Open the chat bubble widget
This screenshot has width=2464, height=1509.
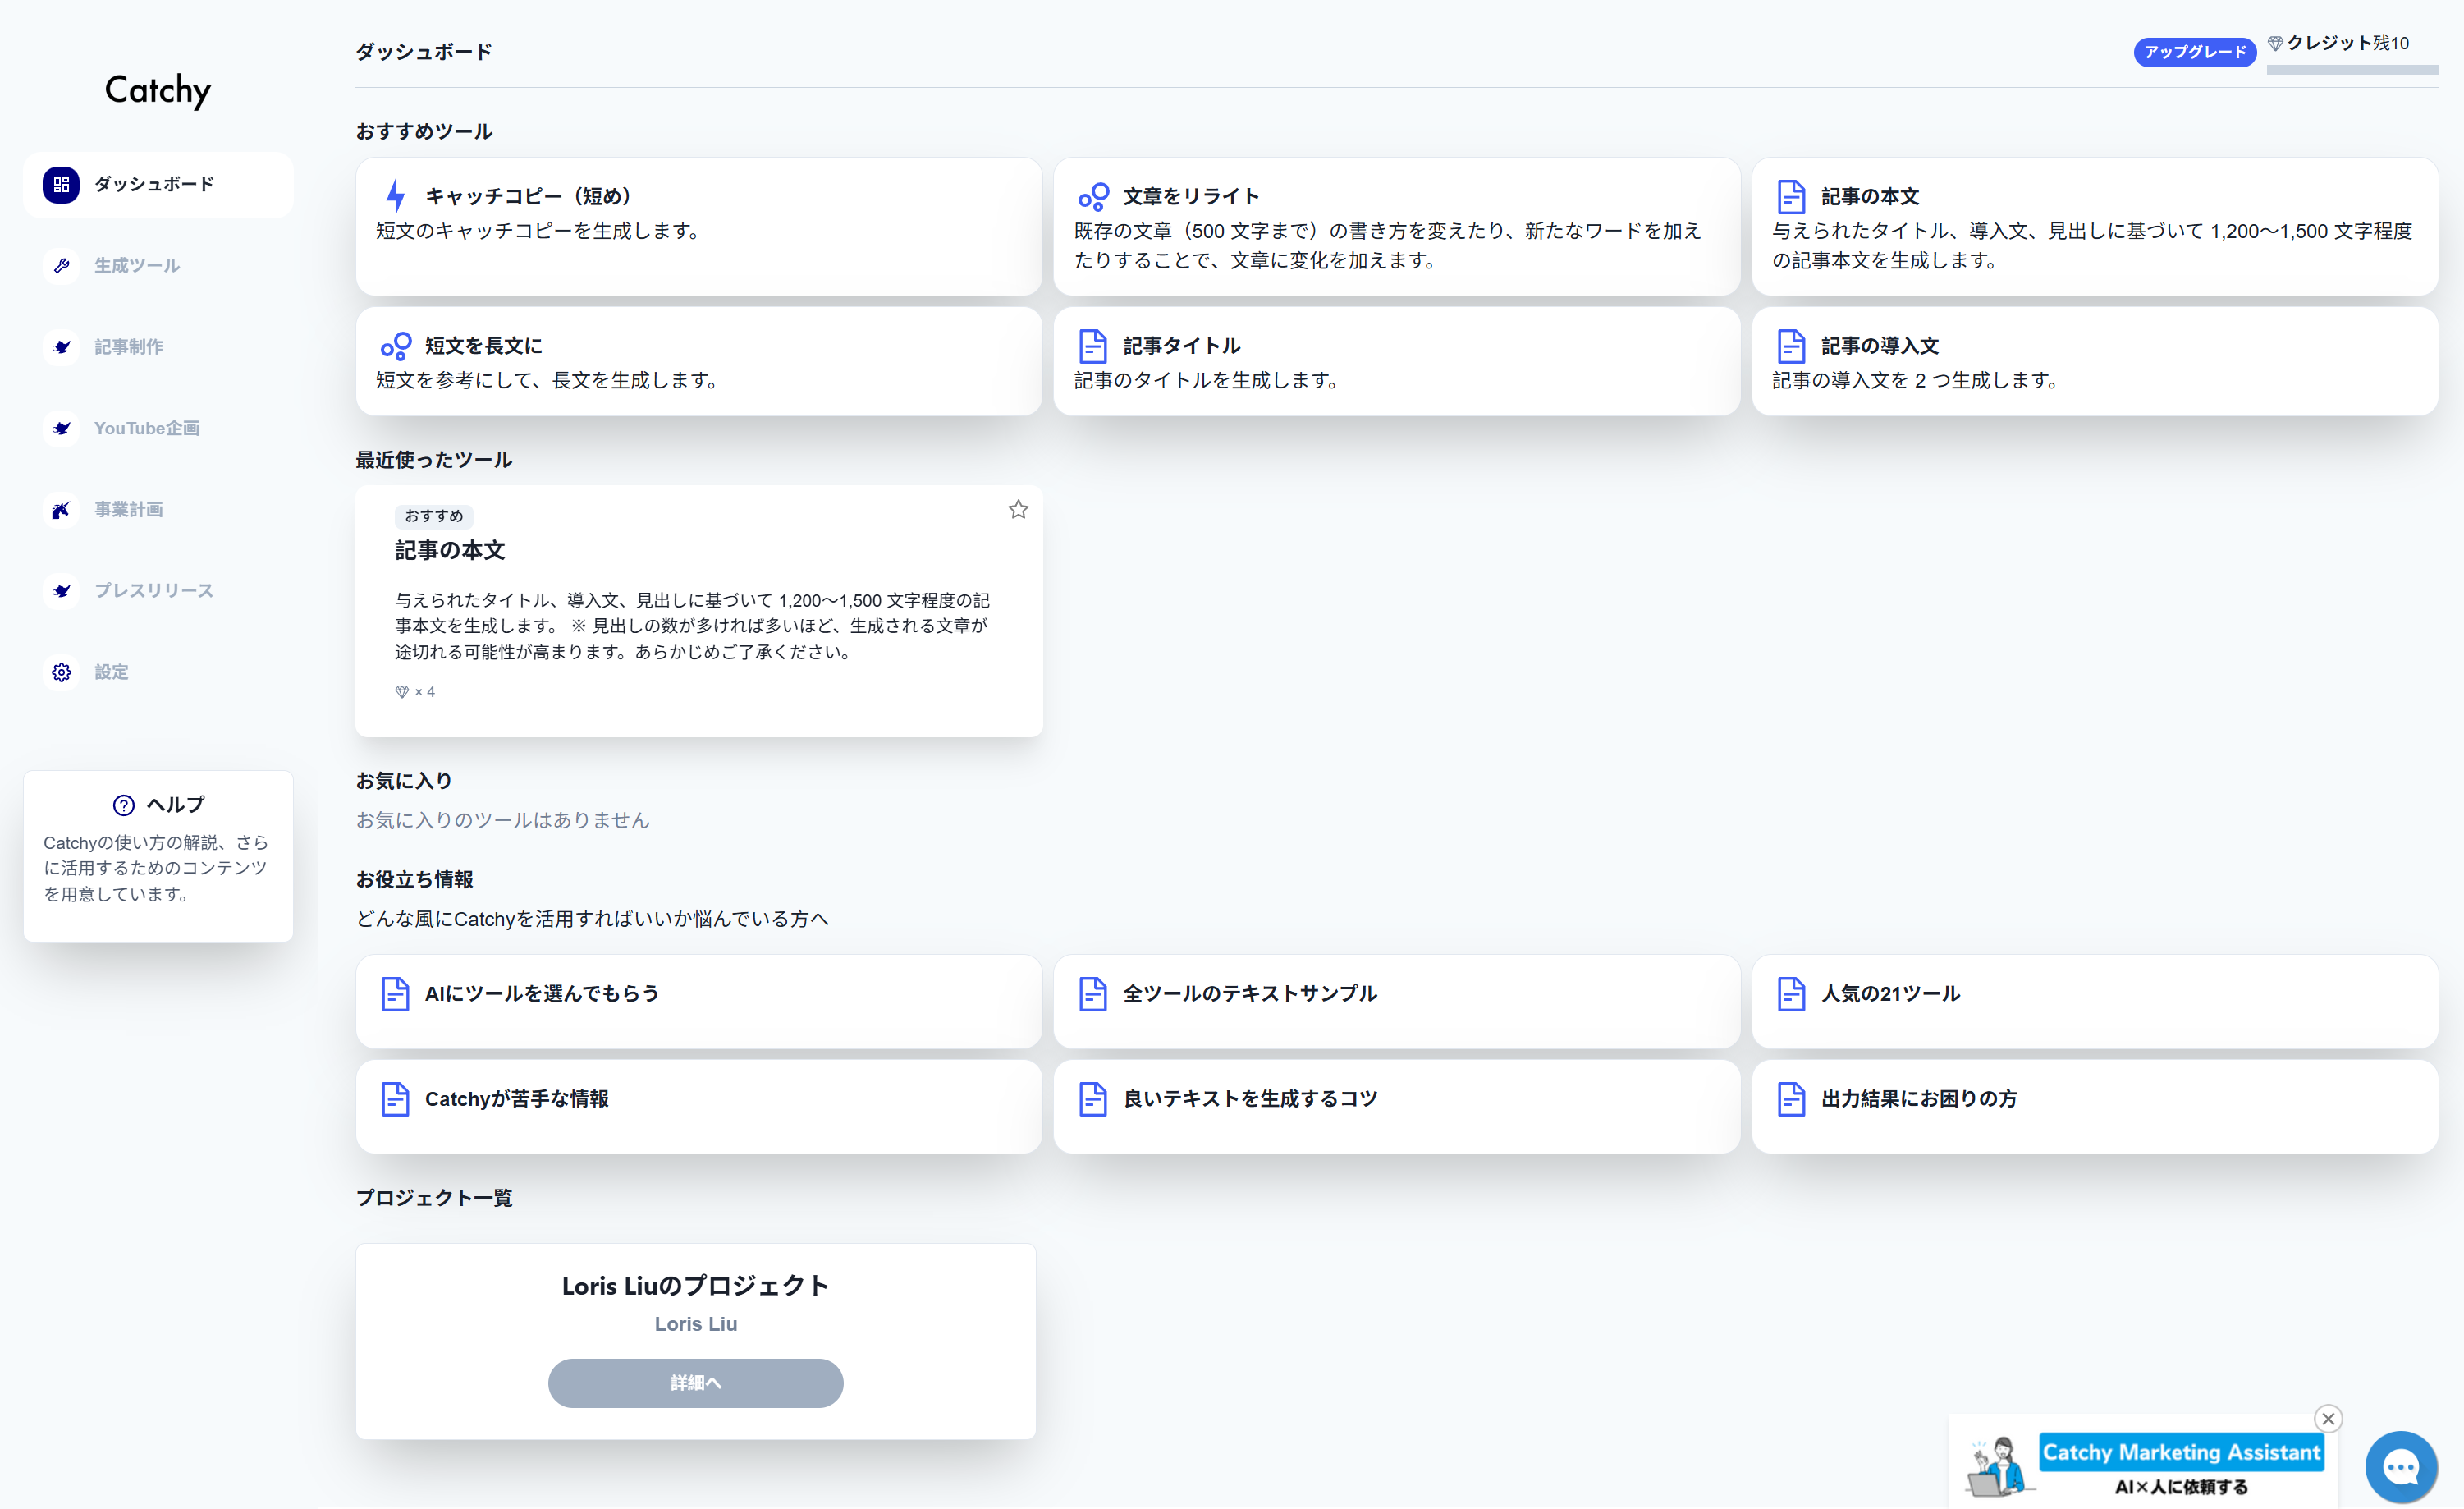click(x=2400, y=1467)
